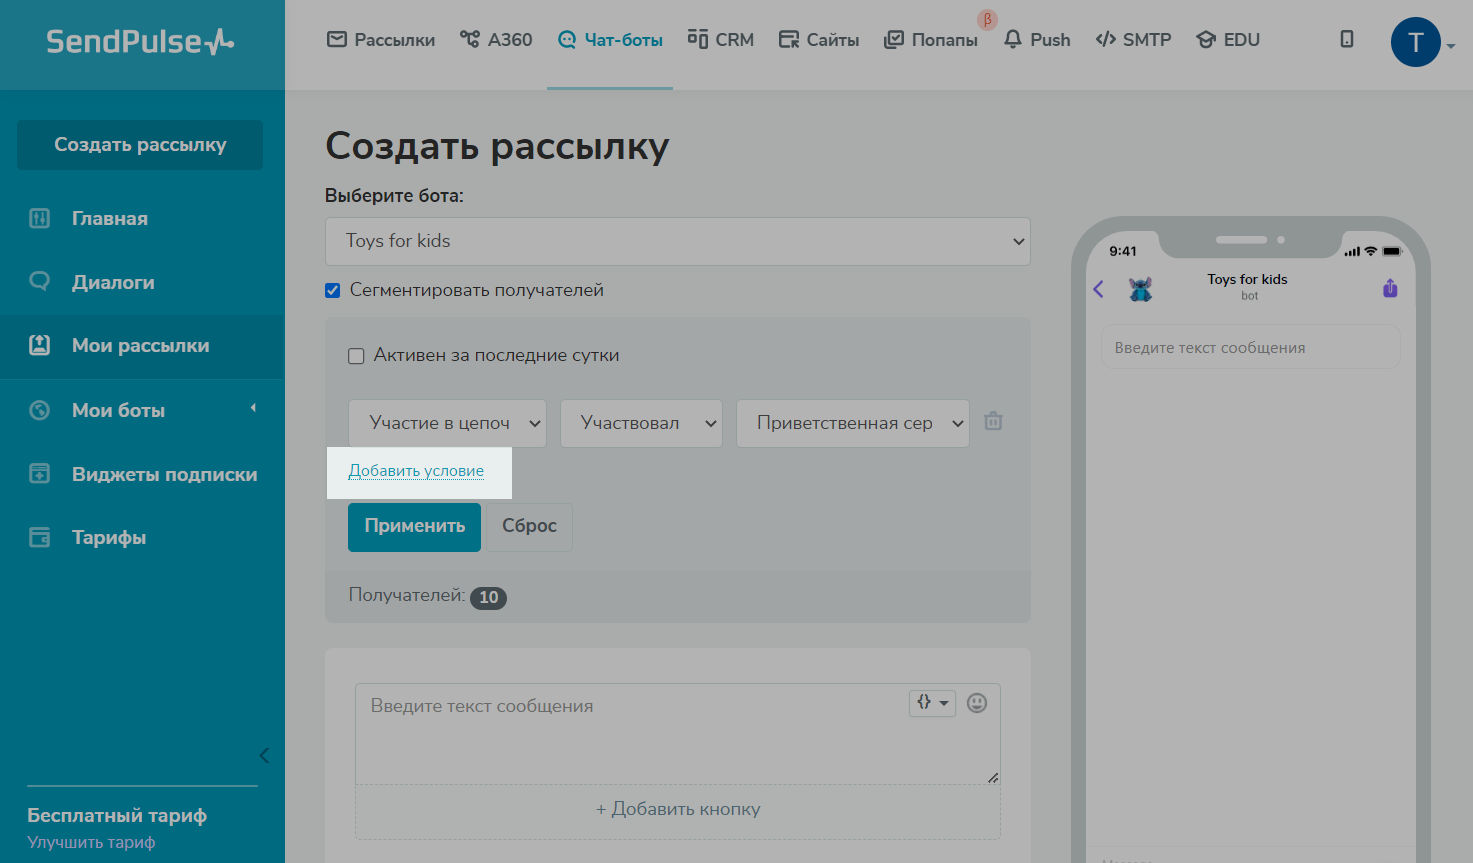Click the share icon in phone preview

(1390, 289)
